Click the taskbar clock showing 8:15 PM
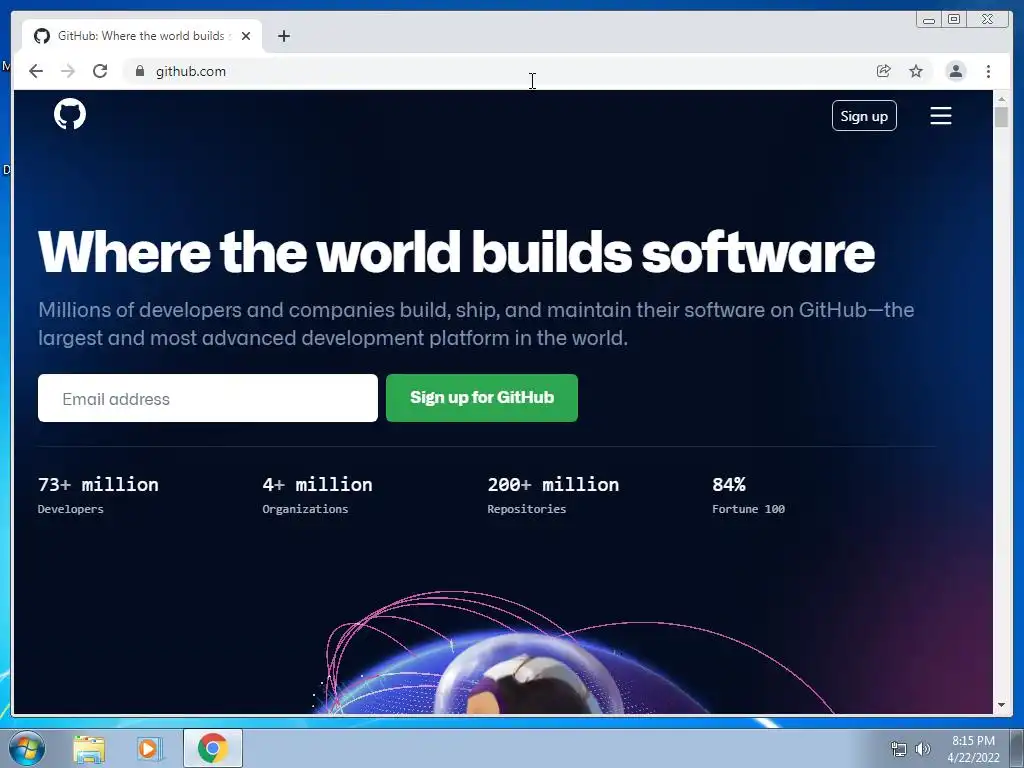Viewport: 1024px width, 768px height. pos(973,749)
